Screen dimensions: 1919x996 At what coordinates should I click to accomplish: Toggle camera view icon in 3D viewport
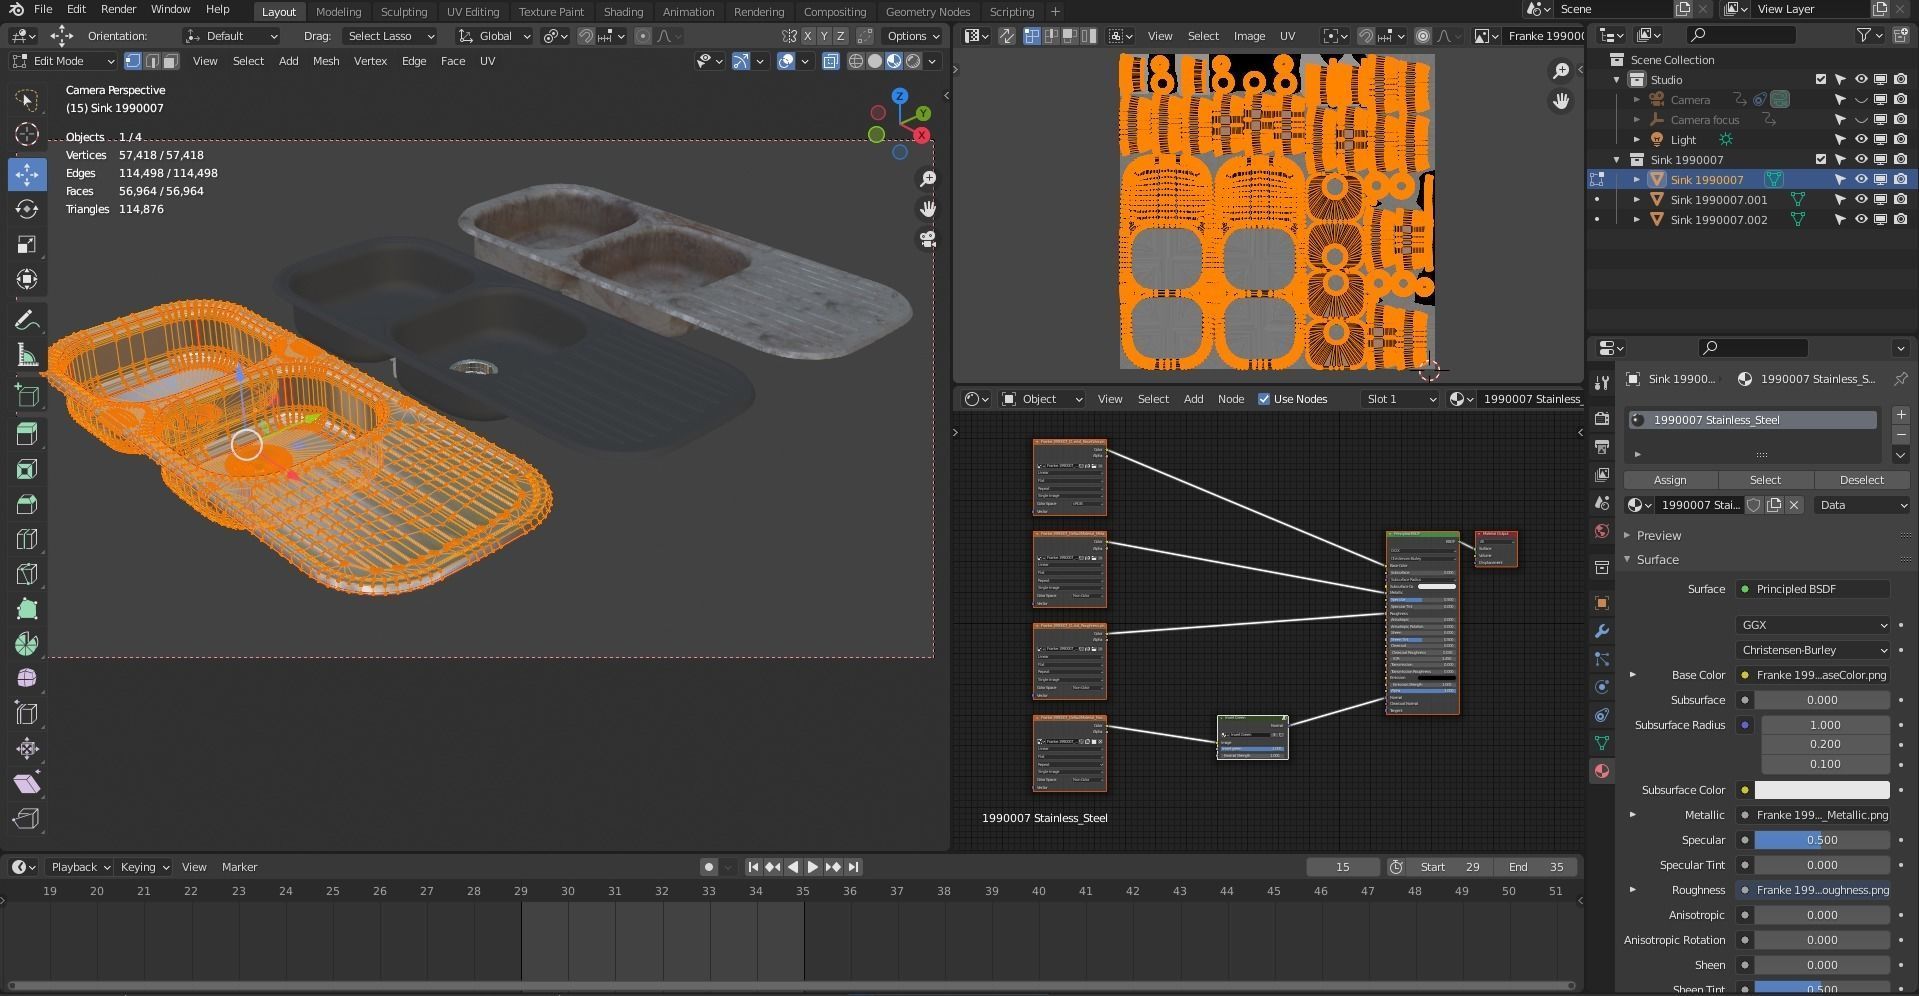pos(928,239)
